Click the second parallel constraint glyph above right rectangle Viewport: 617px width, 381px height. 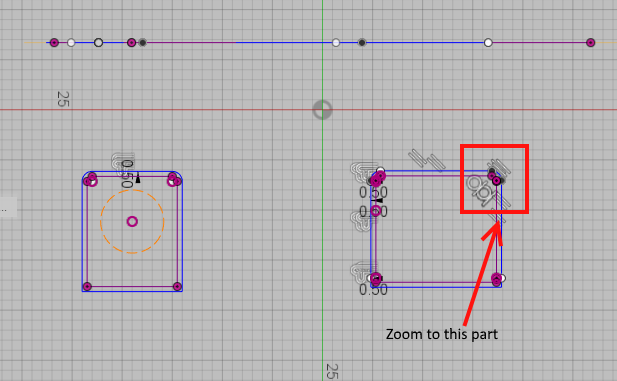(436, 163)
